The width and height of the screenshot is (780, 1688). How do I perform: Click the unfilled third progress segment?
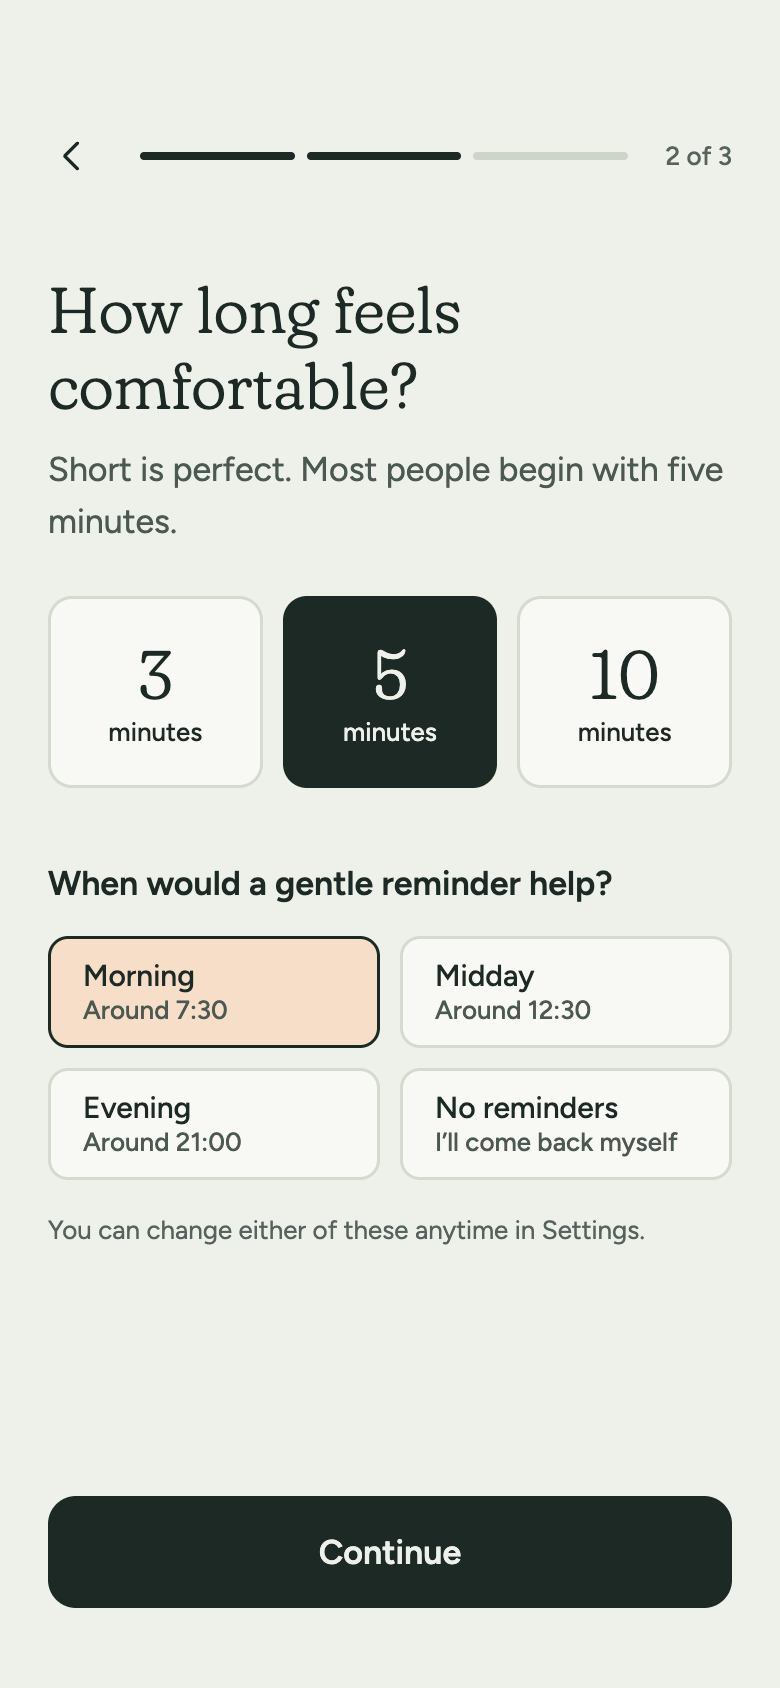(x=550, y=156)
